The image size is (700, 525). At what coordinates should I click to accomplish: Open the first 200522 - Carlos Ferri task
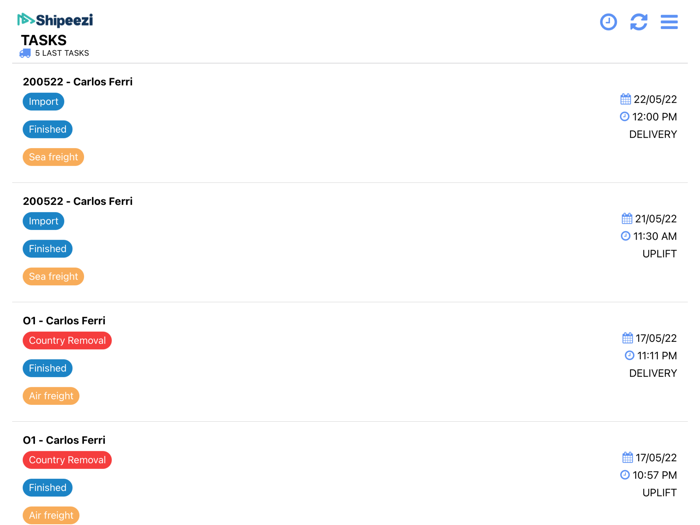pos(78,82)
